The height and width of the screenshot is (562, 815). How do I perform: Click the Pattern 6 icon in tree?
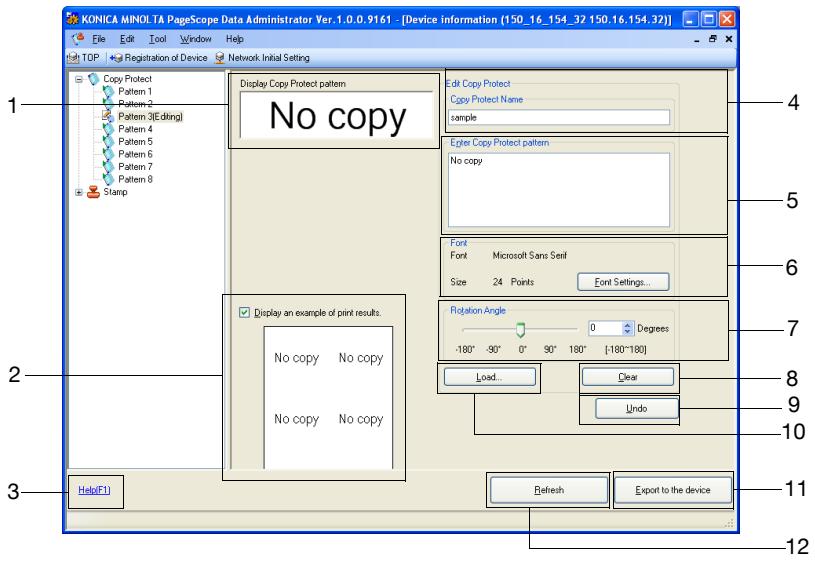pyautogui.click(x=109, y=154)
